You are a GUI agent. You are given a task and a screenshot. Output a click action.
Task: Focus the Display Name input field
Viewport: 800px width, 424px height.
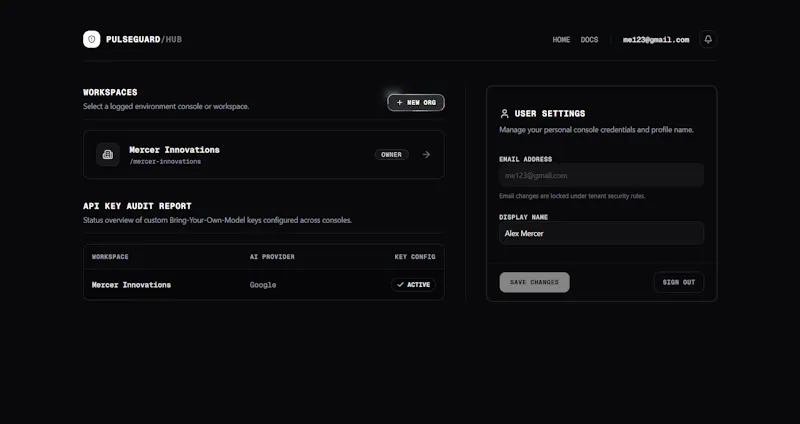[602, 233]
